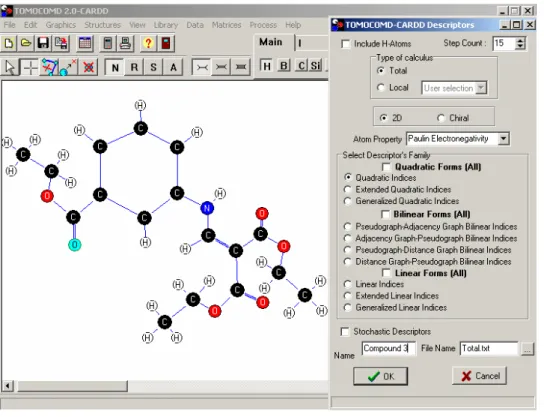This screenshot has height=417, width=544.
Task: Click the remove atom arrow tool
Action: (x=68, y=67)
